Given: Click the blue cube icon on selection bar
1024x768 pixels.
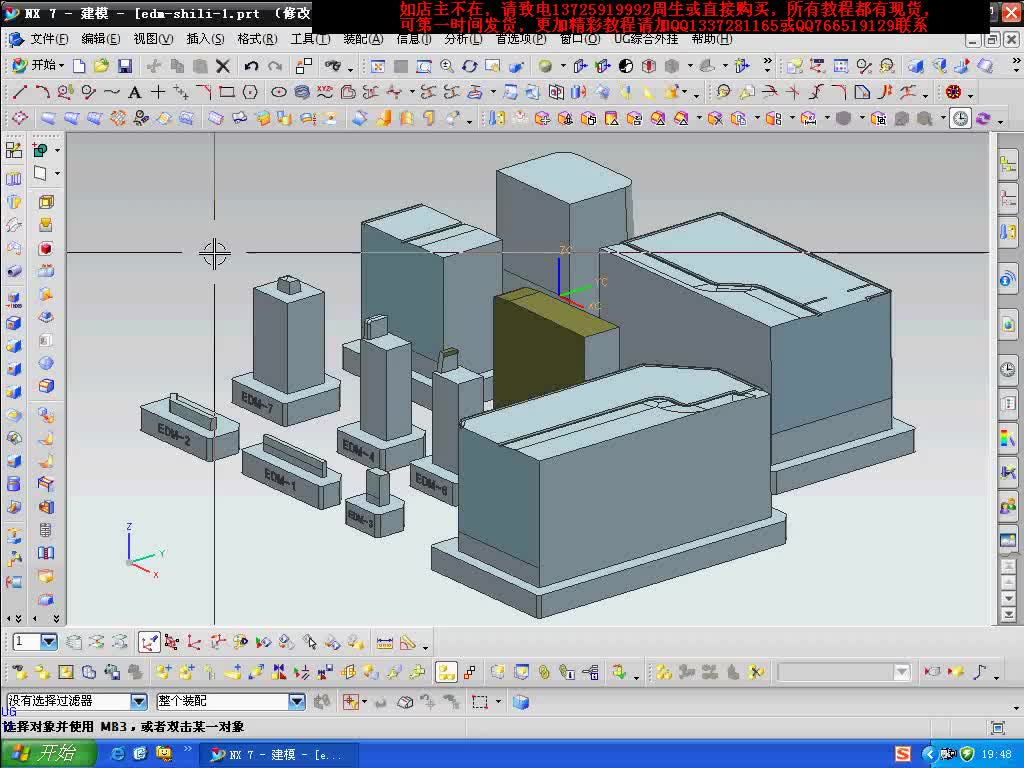Looking at the screenshot, I should tap(520, 702).
